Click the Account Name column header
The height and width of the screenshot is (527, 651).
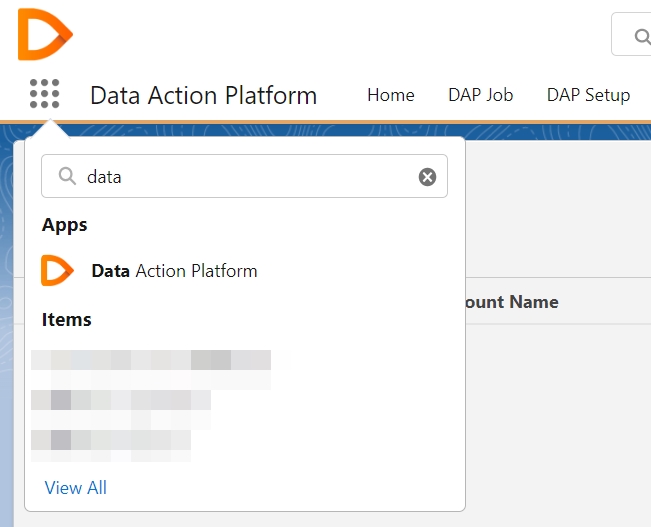[x=512, y=302]
